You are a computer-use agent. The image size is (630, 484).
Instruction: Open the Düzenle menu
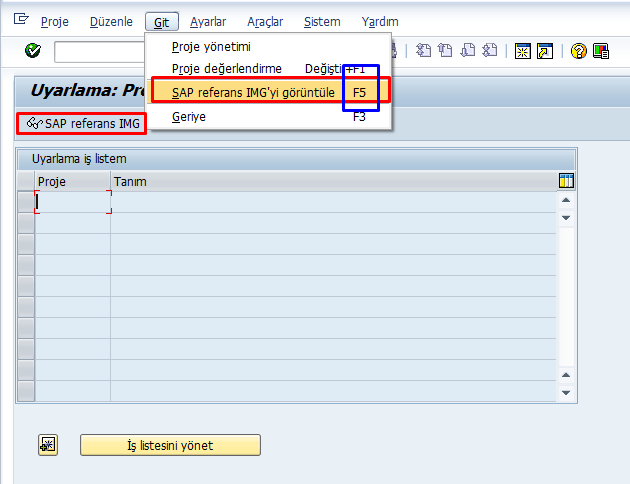coord(111,22)
